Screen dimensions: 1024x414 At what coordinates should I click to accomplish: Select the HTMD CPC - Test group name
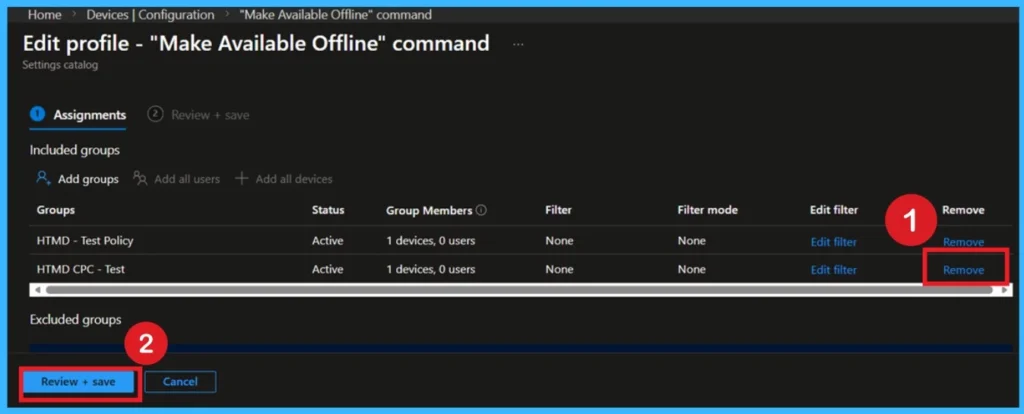[81, 269]
